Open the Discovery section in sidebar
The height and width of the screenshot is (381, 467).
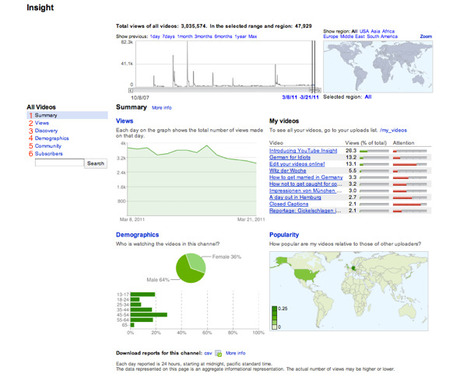(46, 131)
